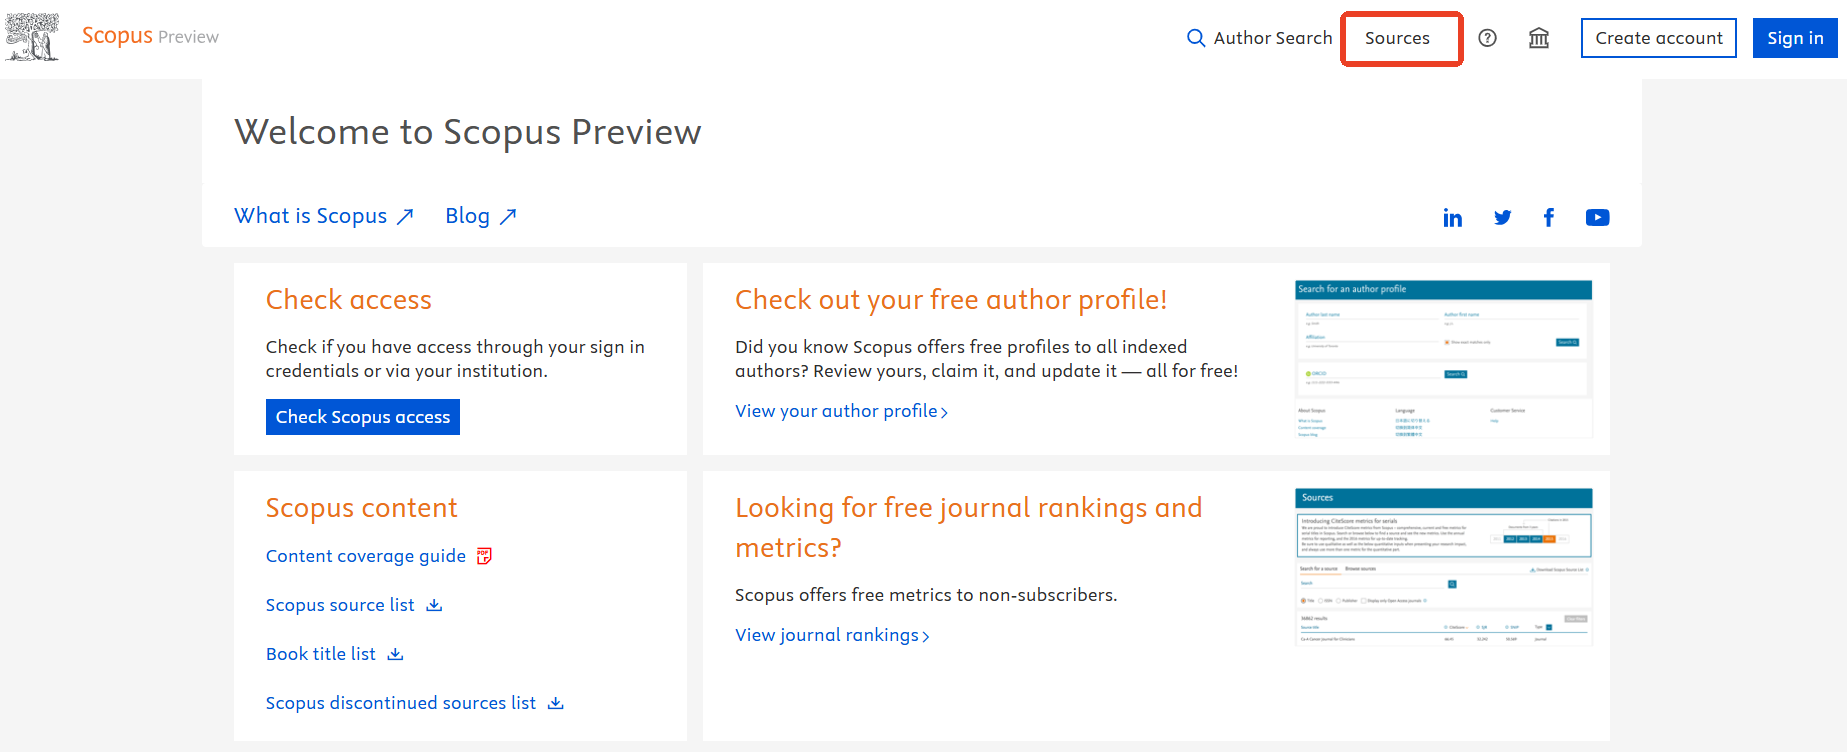
Task: Open the Sources menu item
Action: pos(1397,38)
